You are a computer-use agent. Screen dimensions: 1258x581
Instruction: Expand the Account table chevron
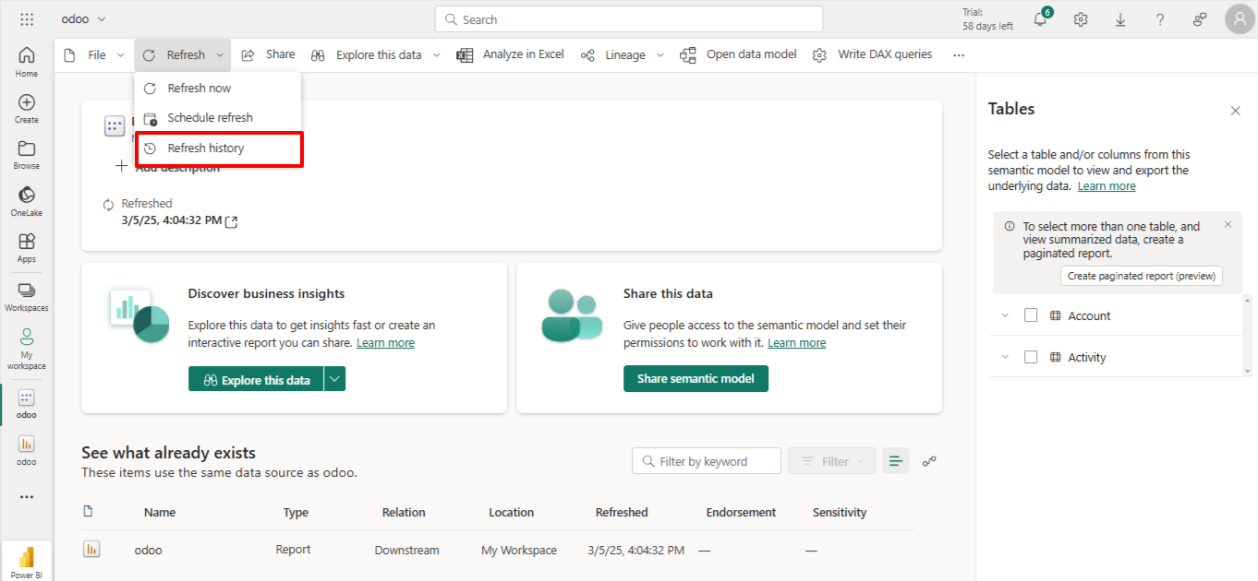coord(1005,316)
